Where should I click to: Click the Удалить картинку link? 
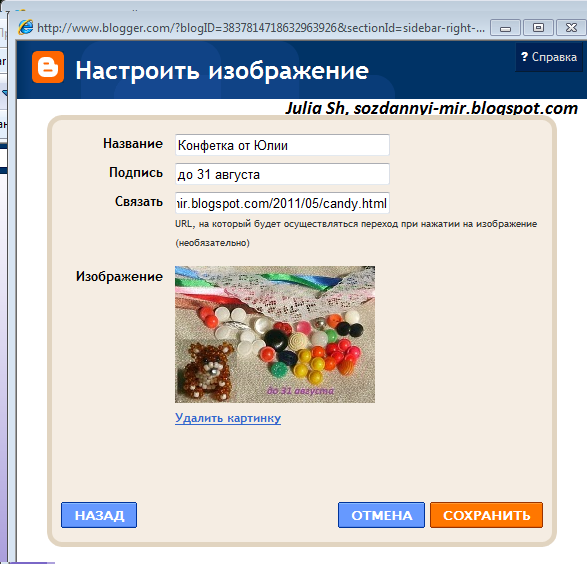point(228,418)
